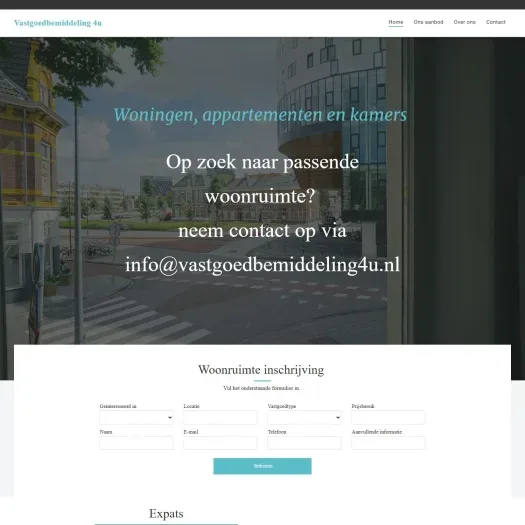Click the Expats heading
This screenshot has height=525, width=525.
166,514
